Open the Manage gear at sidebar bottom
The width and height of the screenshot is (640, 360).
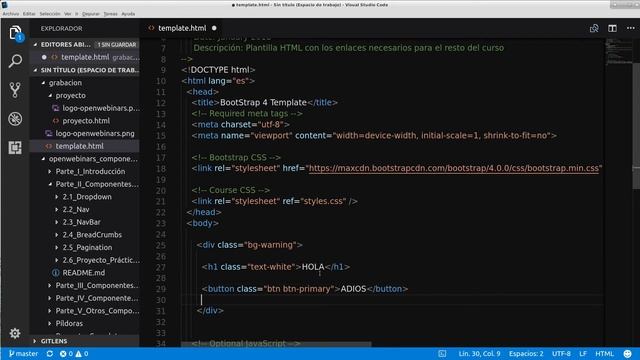point(15,333)
